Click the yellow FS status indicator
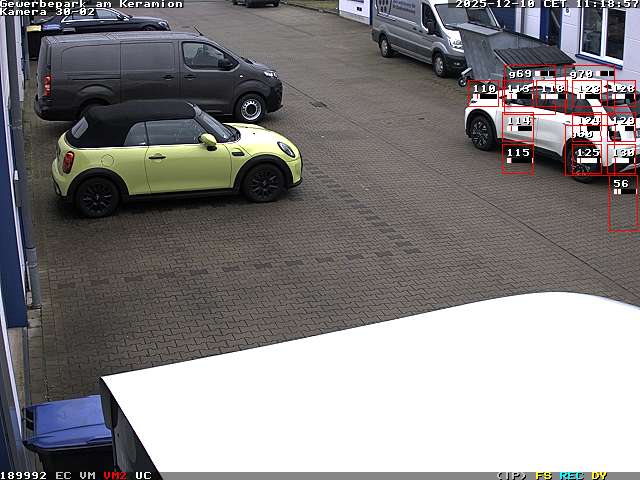This screenshot has width=640, height=480. (543, 475)
